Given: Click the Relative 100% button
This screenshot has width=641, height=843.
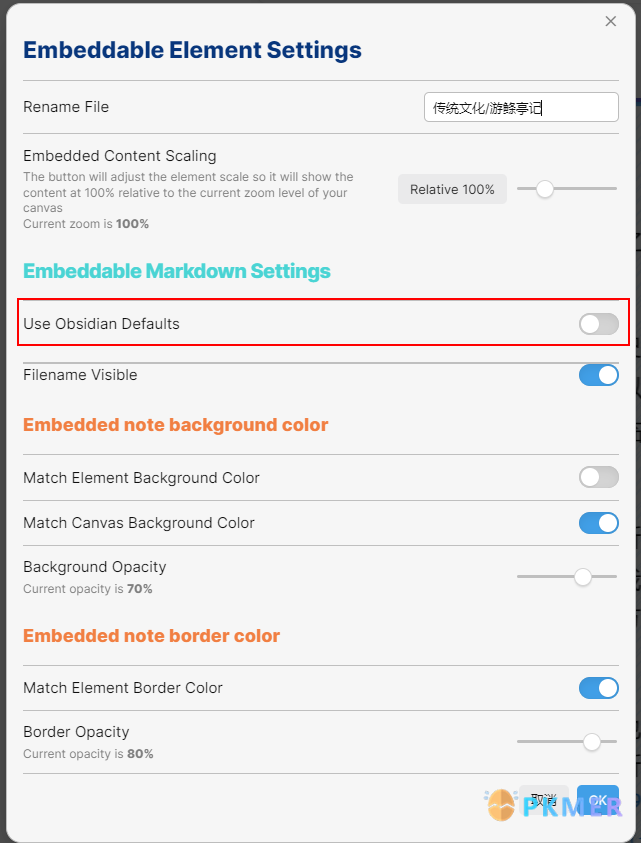Looking at the screenshot, I should [452, 189].
